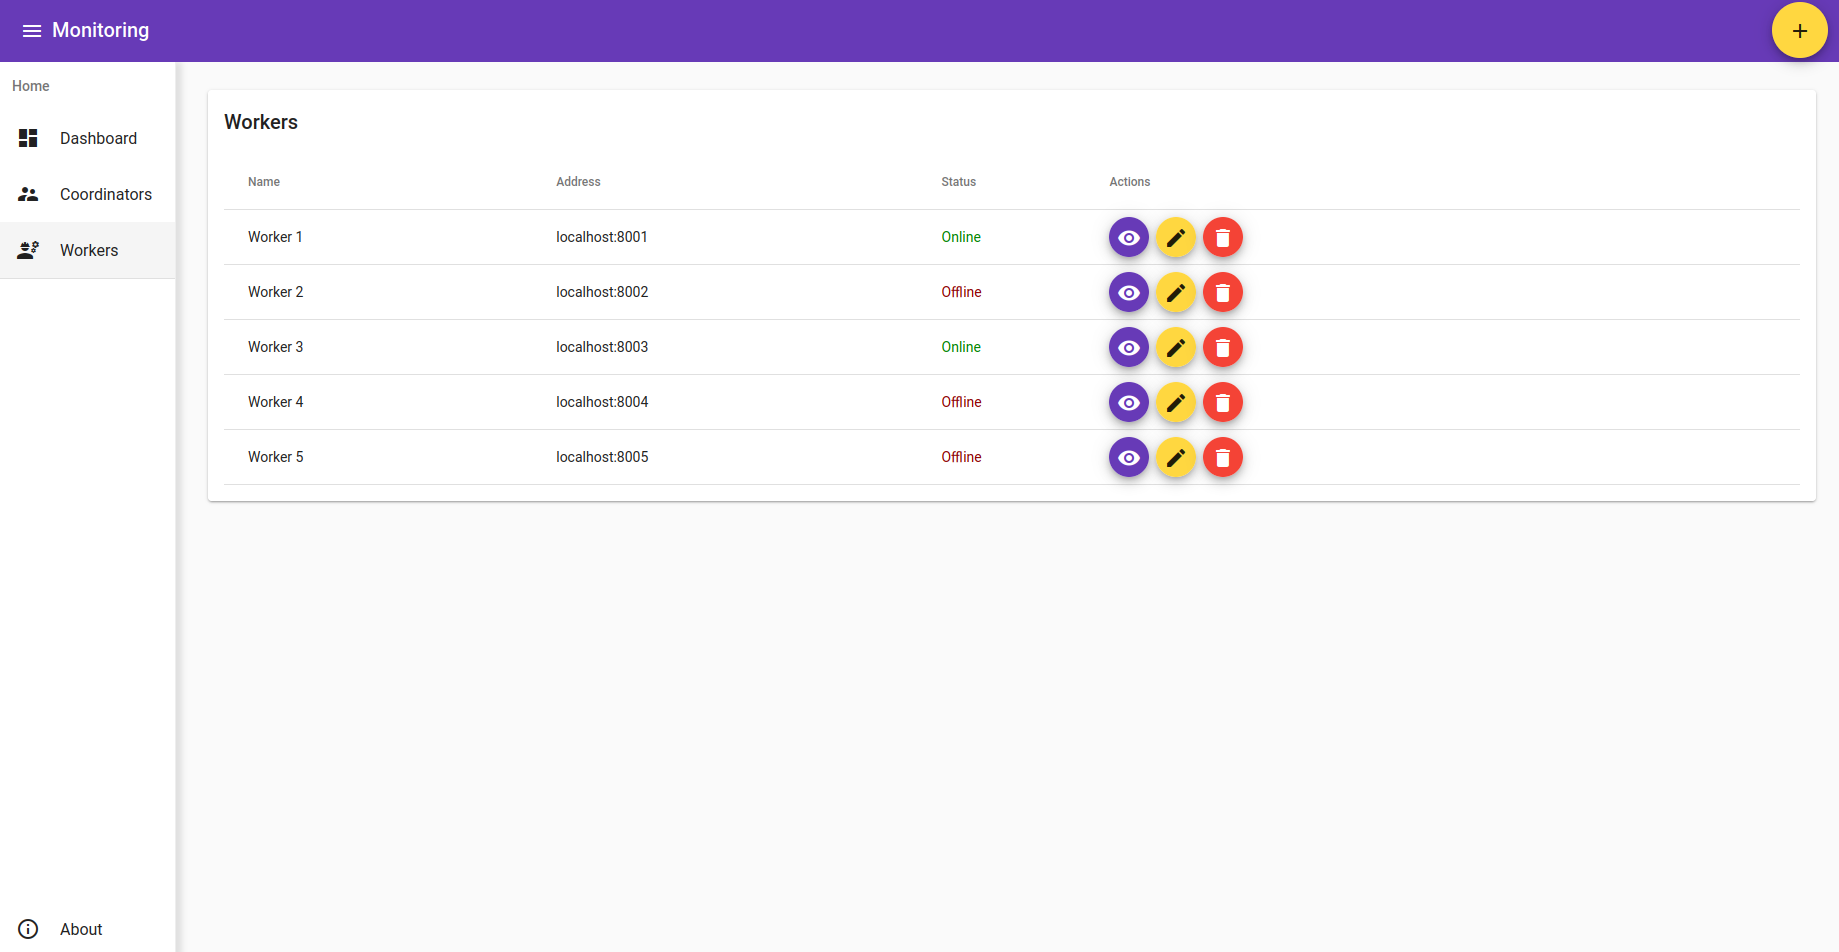Click the Worker 4 name cell
The image size is (1839, 952).
tap(275, 402)
